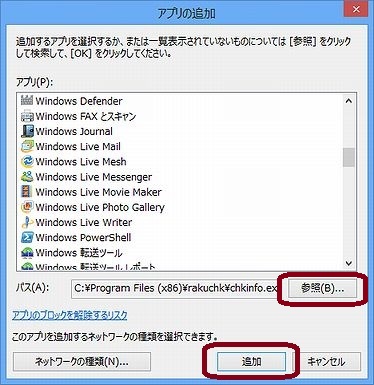374x385 pixels.
Task: Click the Windows FAX とスキャン icon
Action: point(27,116)
